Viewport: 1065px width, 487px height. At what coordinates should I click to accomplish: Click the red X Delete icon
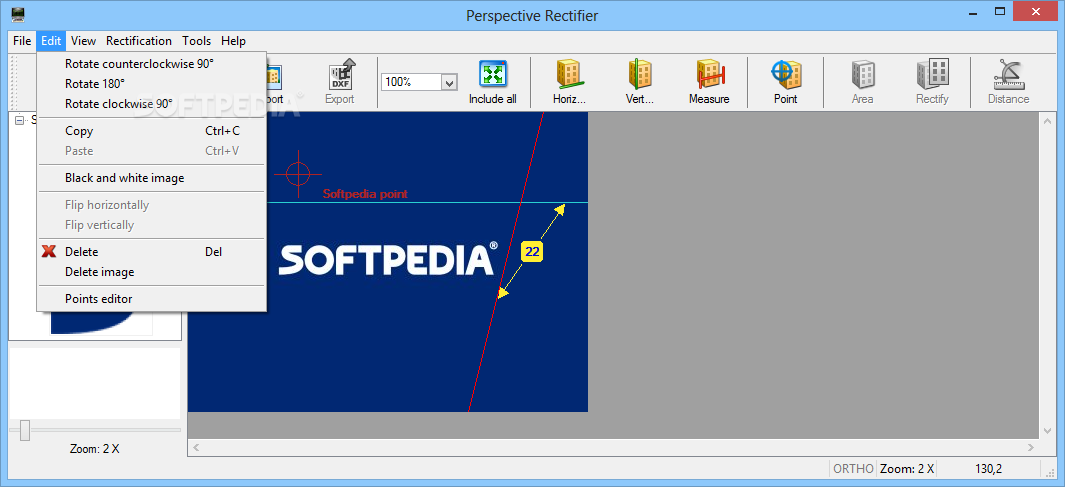pyautogui.click(x=48, y=251)
